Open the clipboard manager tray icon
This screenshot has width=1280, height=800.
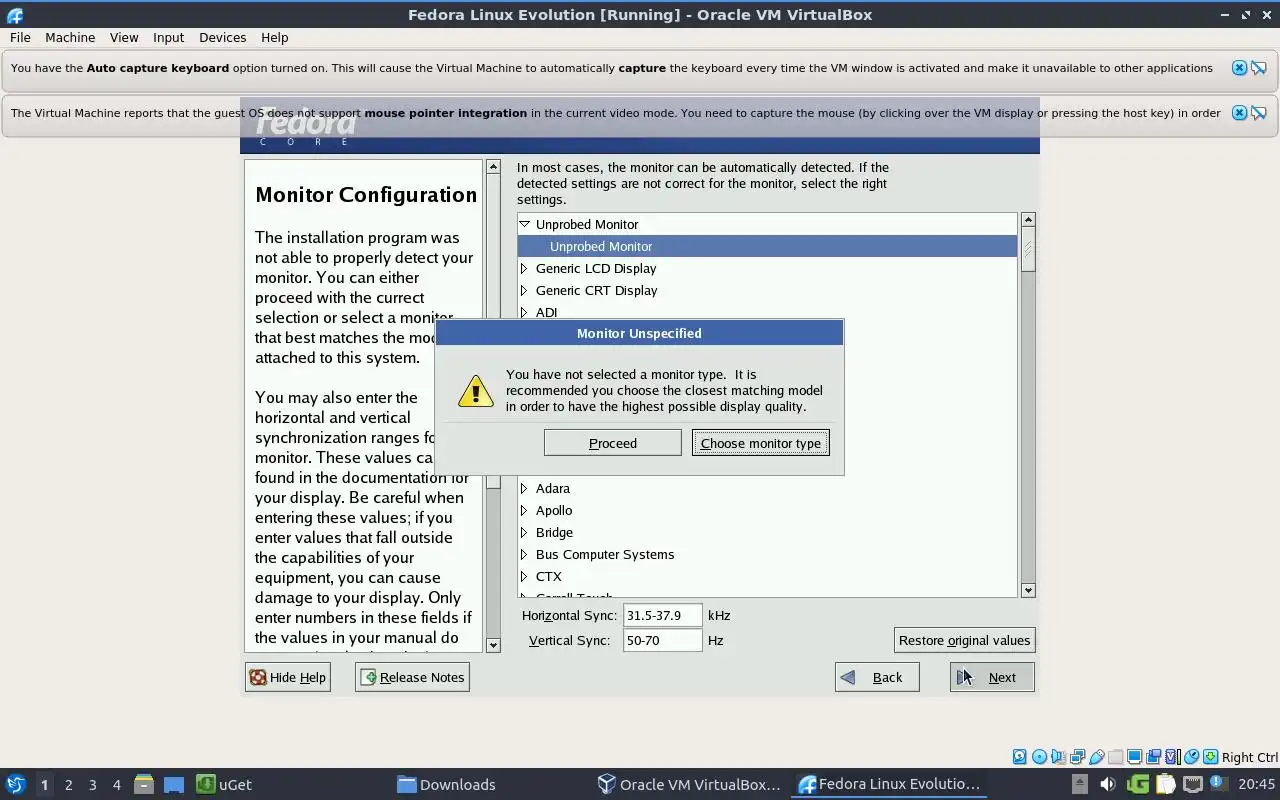1166,784
